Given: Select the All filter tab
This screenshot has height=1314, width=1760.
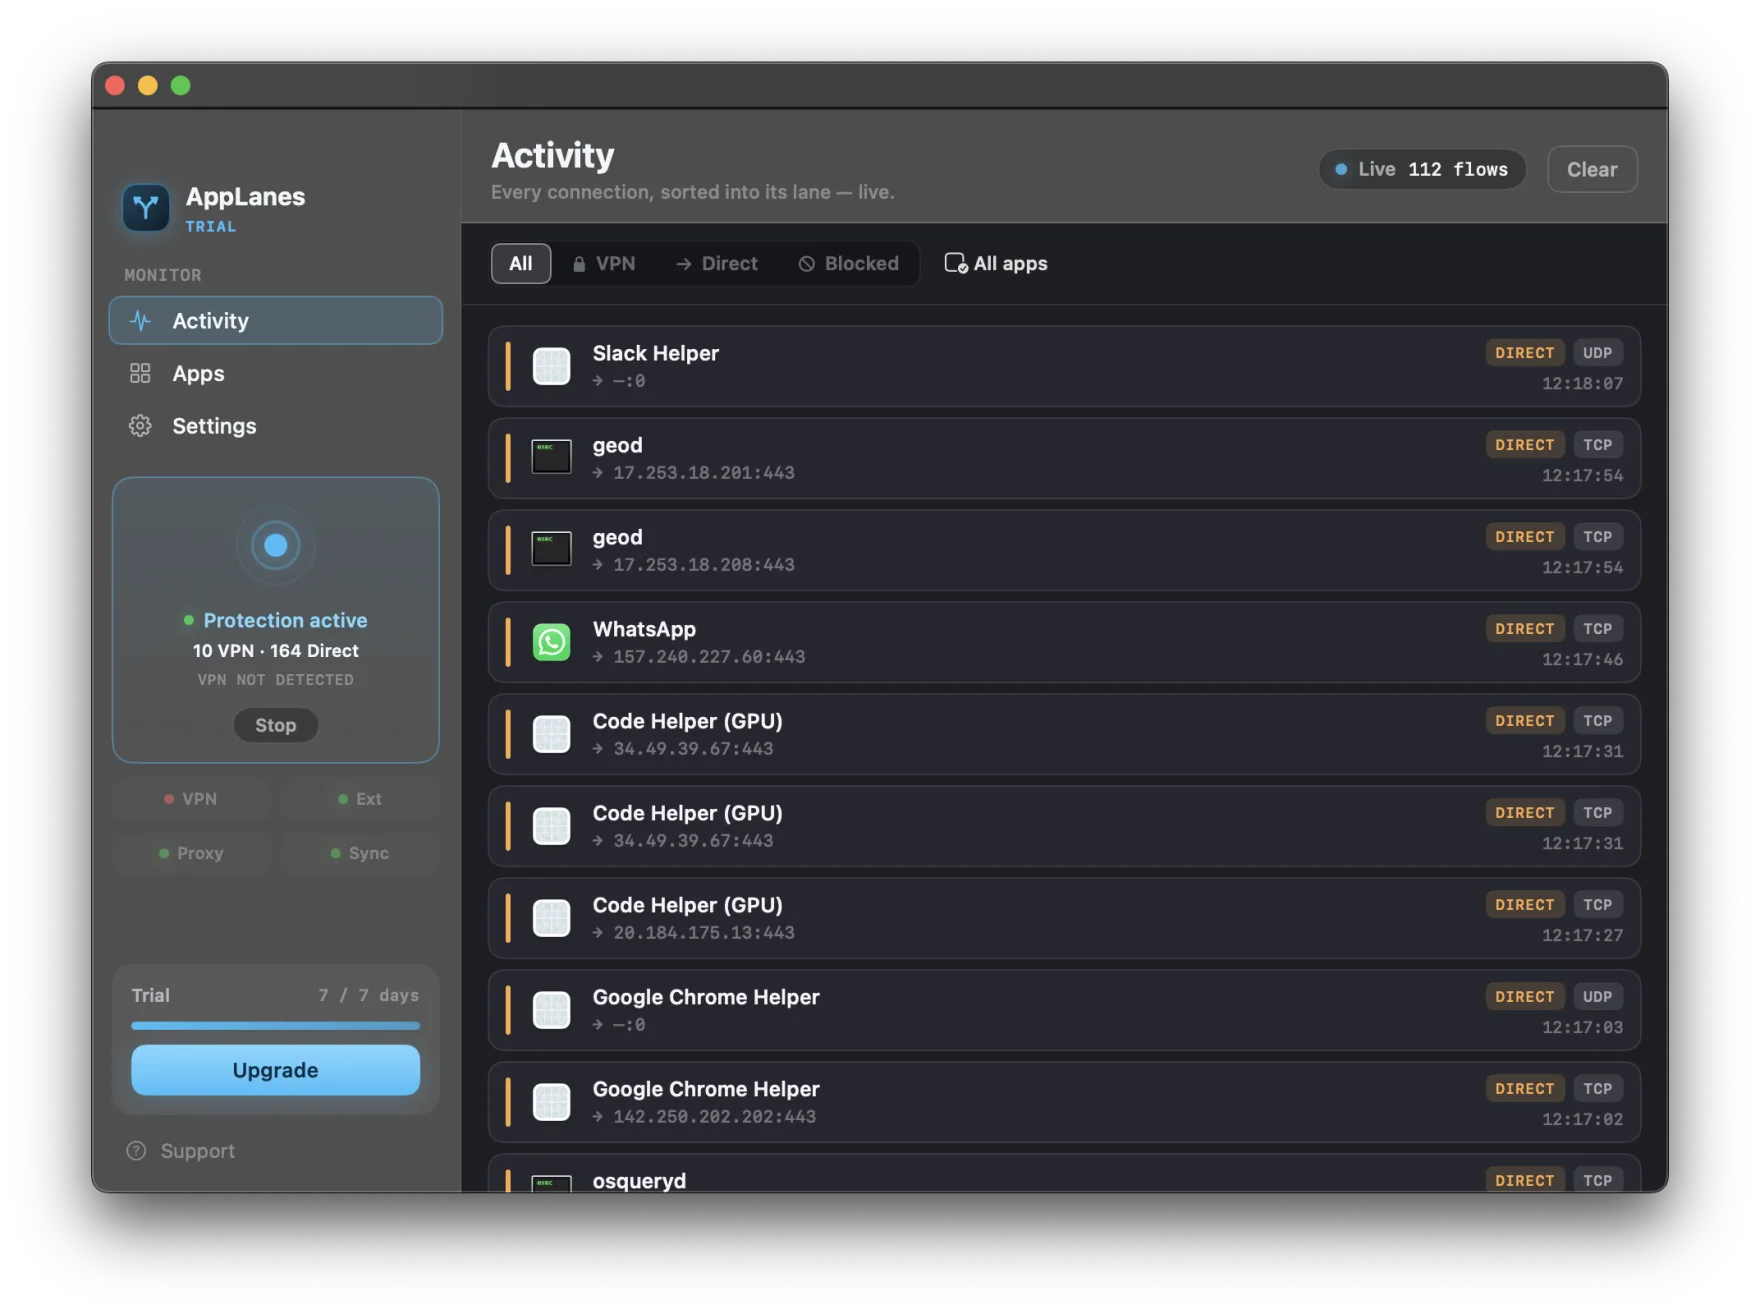Looking at the screenshot, I should pyautogui.click(x=521, y=264).
